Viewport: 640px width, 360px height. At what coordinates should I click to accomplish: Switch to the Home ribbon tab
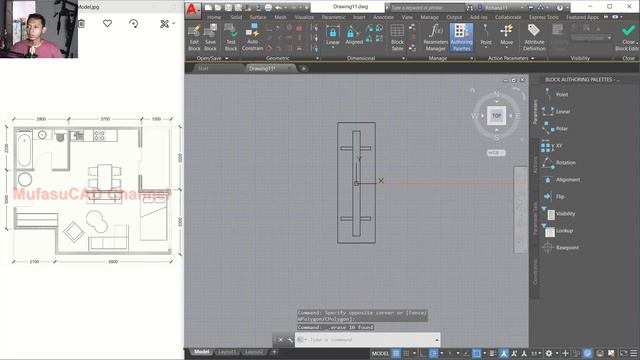[214, 17]
